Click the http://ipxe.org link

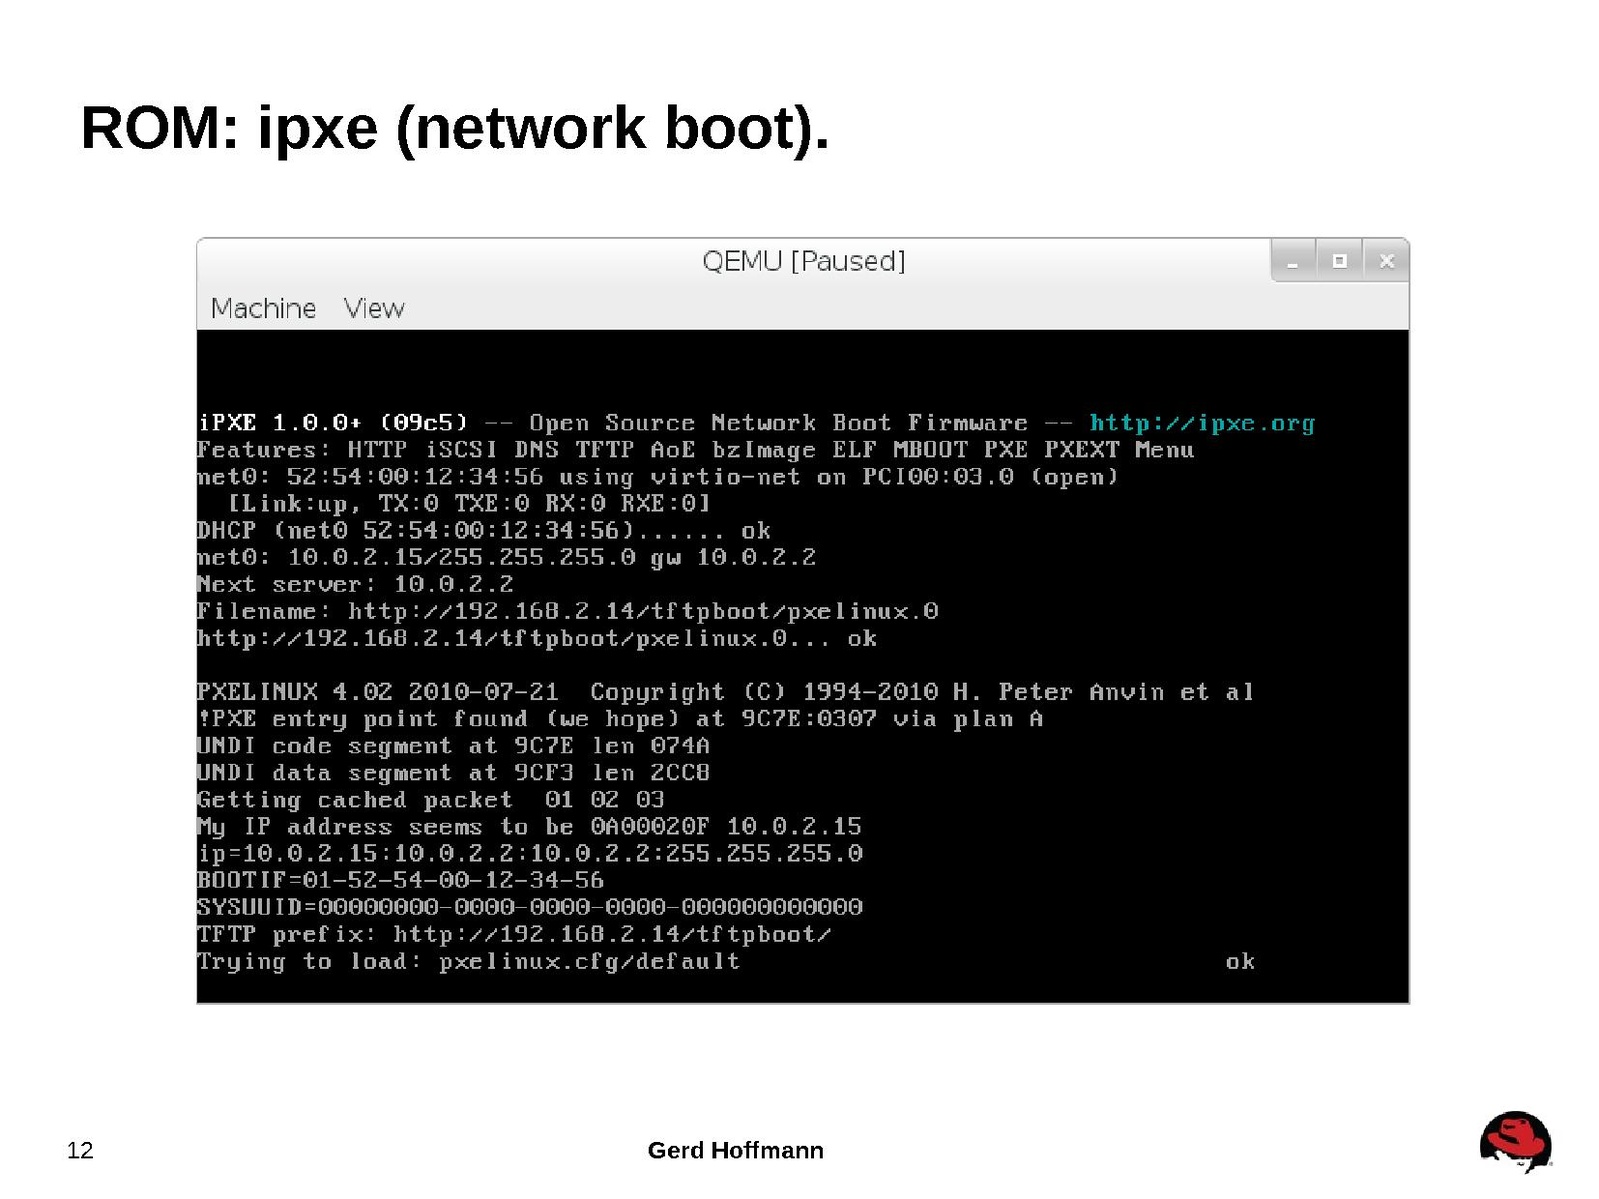pyautogui.click(x=1201, y=423)
